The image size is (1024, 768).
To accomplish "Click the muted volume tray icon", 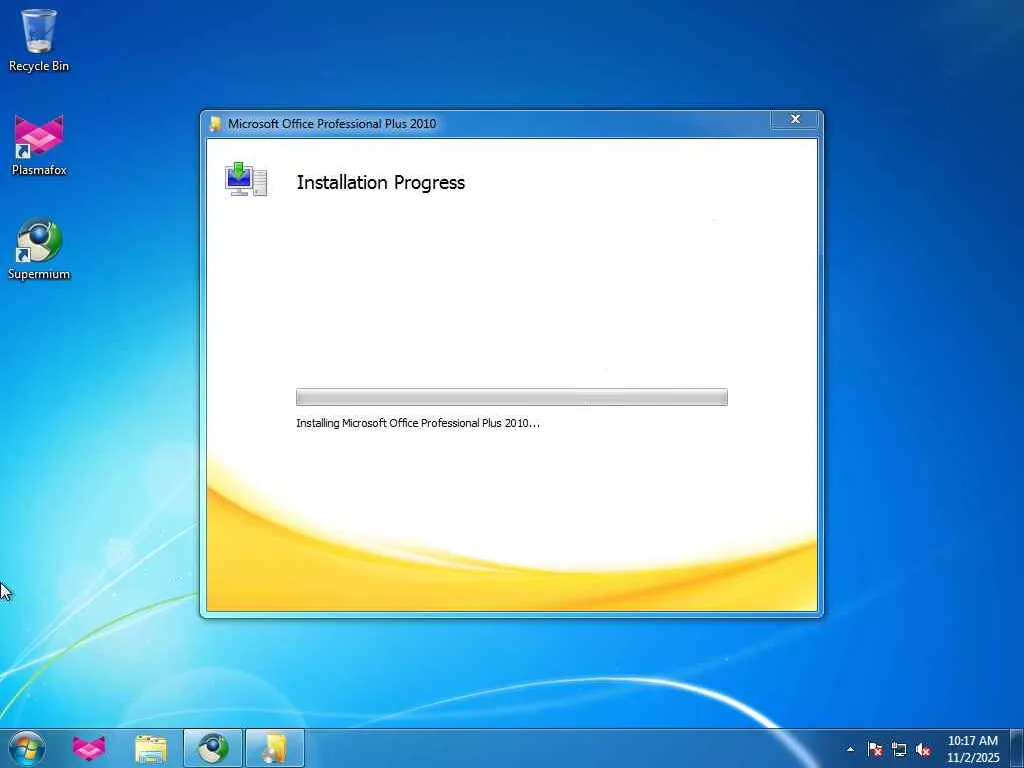I will pyautogui.click(x=923, y=749).
